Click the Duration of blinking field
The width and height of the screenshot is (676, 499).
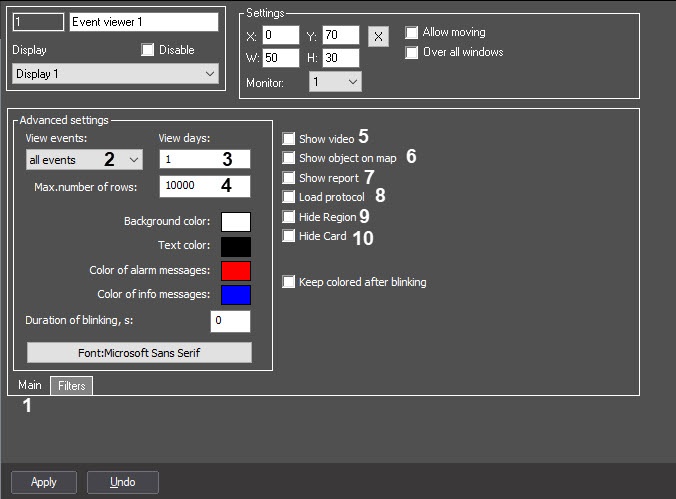pyautogui.click(x=230, y=321)
